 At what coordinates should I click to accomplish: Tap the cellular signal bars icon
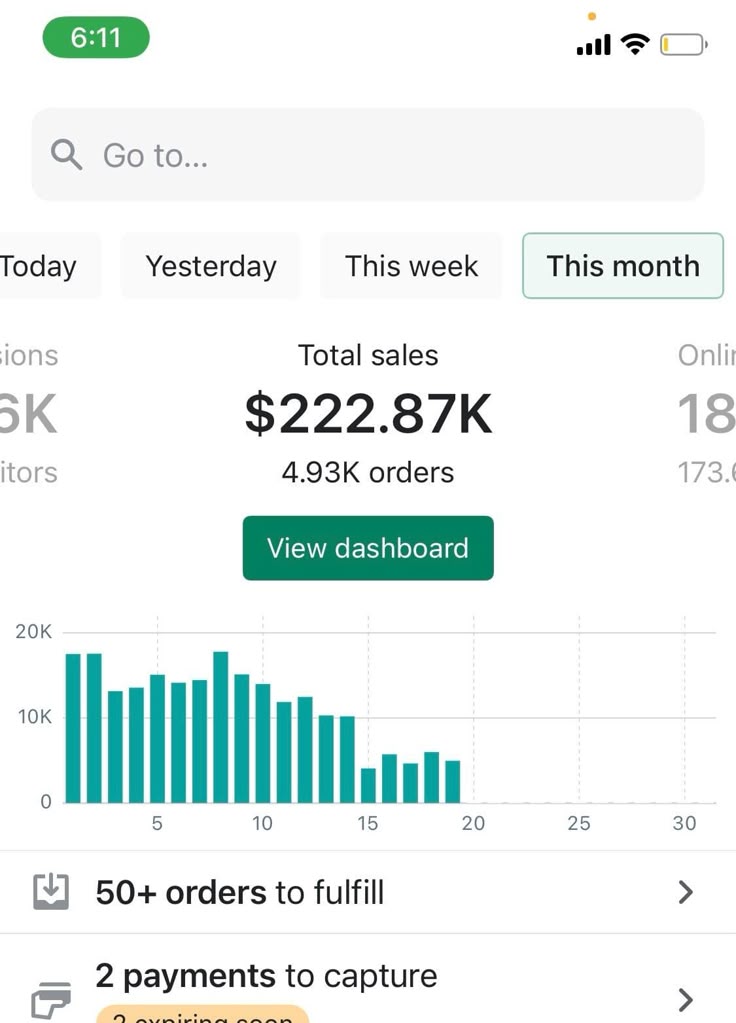click(594, 45)
